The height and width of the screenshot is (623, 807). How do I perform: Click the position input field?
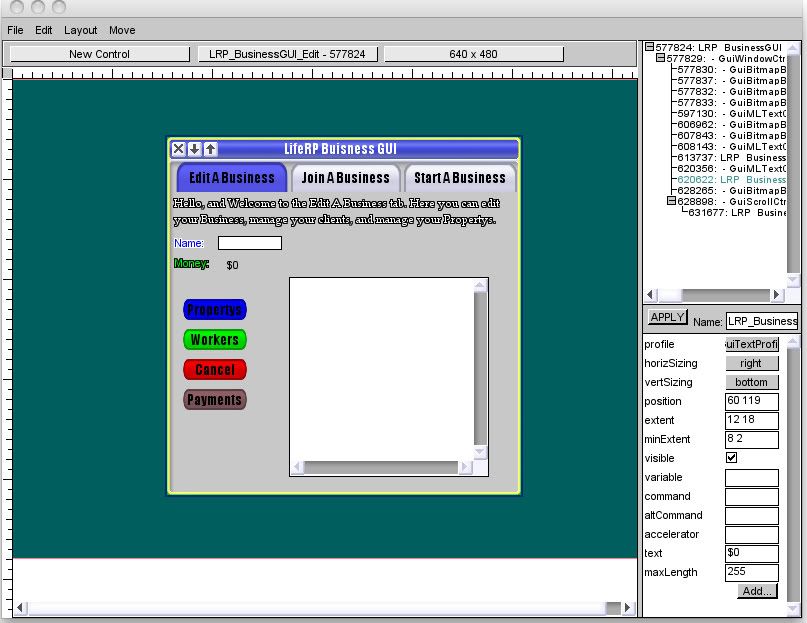[751, 401]
